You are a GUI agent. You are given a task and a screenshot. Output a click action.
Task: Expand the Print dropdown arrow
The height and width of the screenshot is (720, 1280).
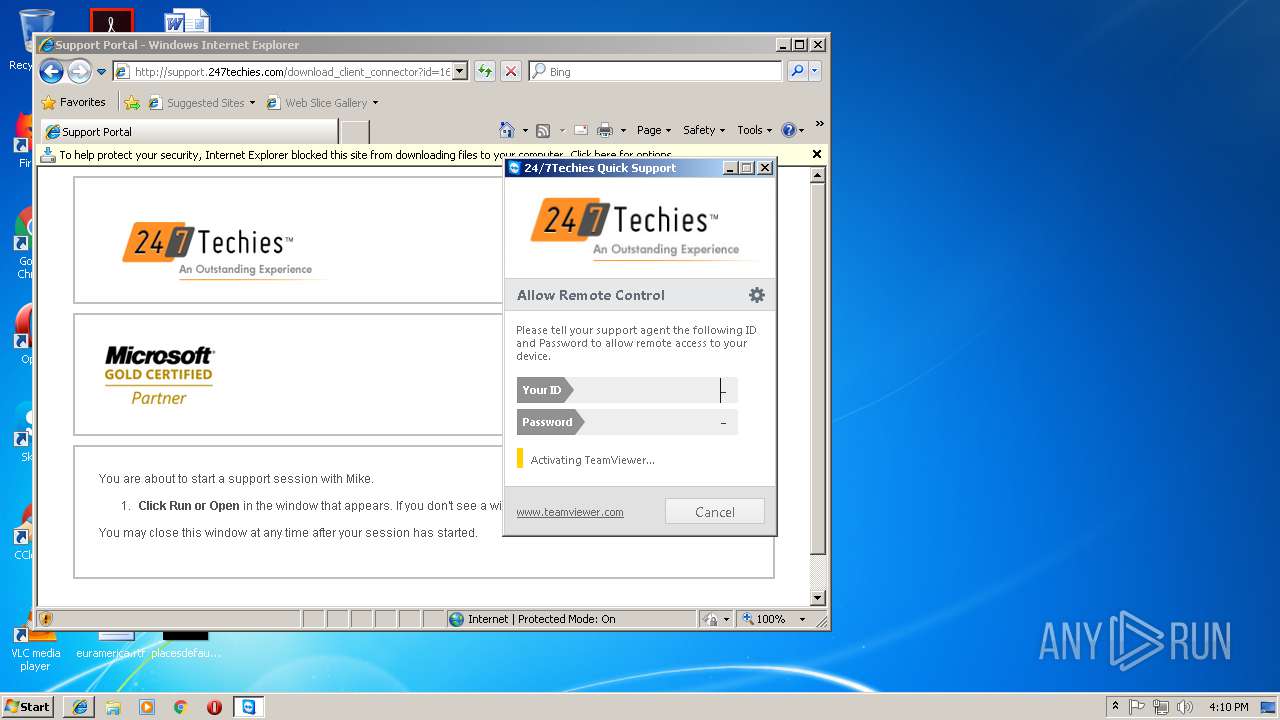(x=623, y=130)
